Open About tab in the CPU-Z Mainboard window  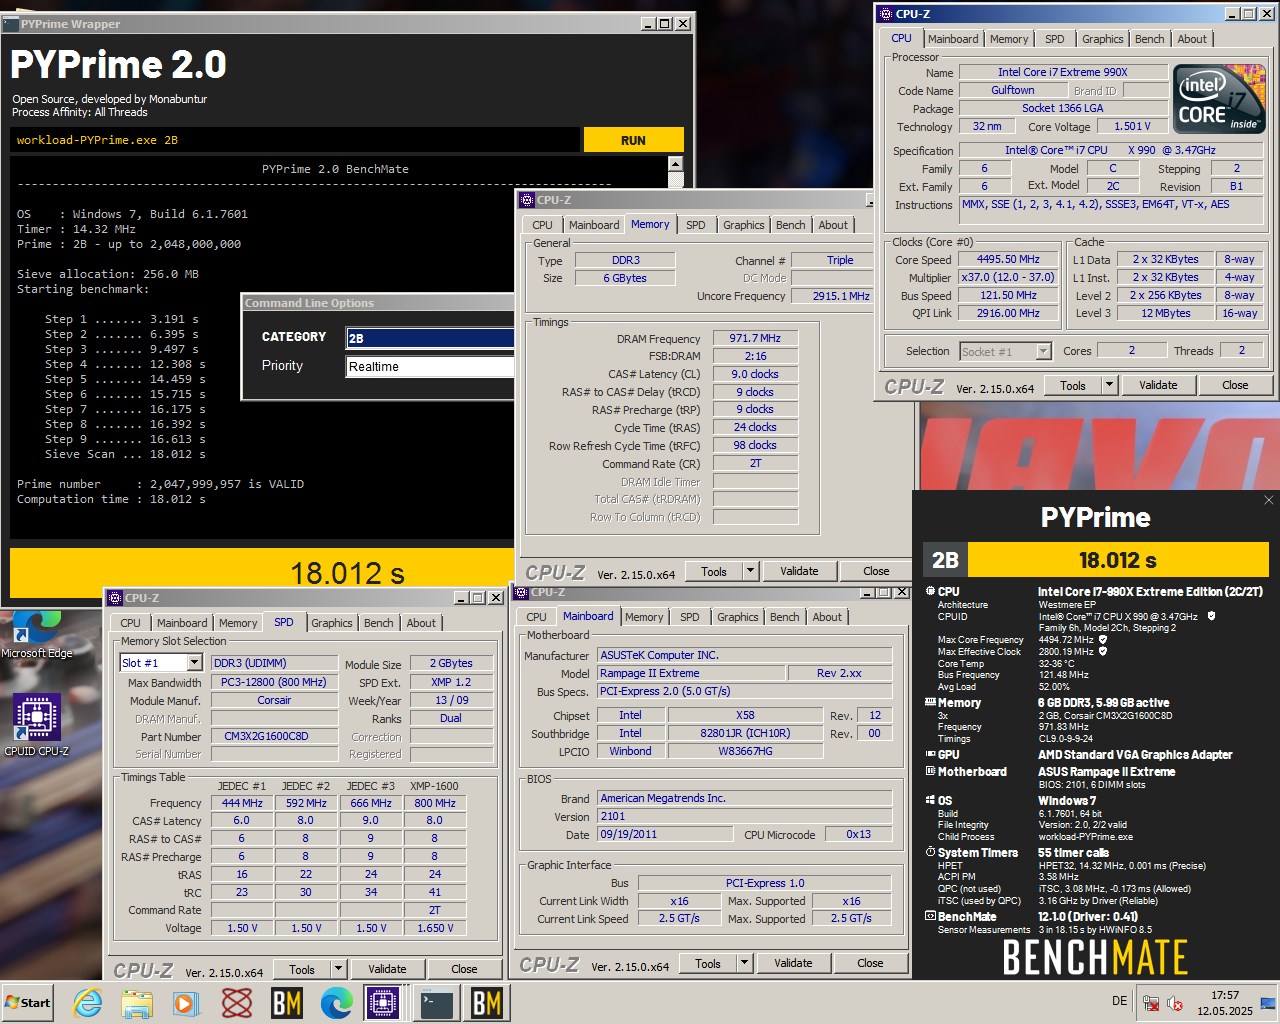pos(827,617)
